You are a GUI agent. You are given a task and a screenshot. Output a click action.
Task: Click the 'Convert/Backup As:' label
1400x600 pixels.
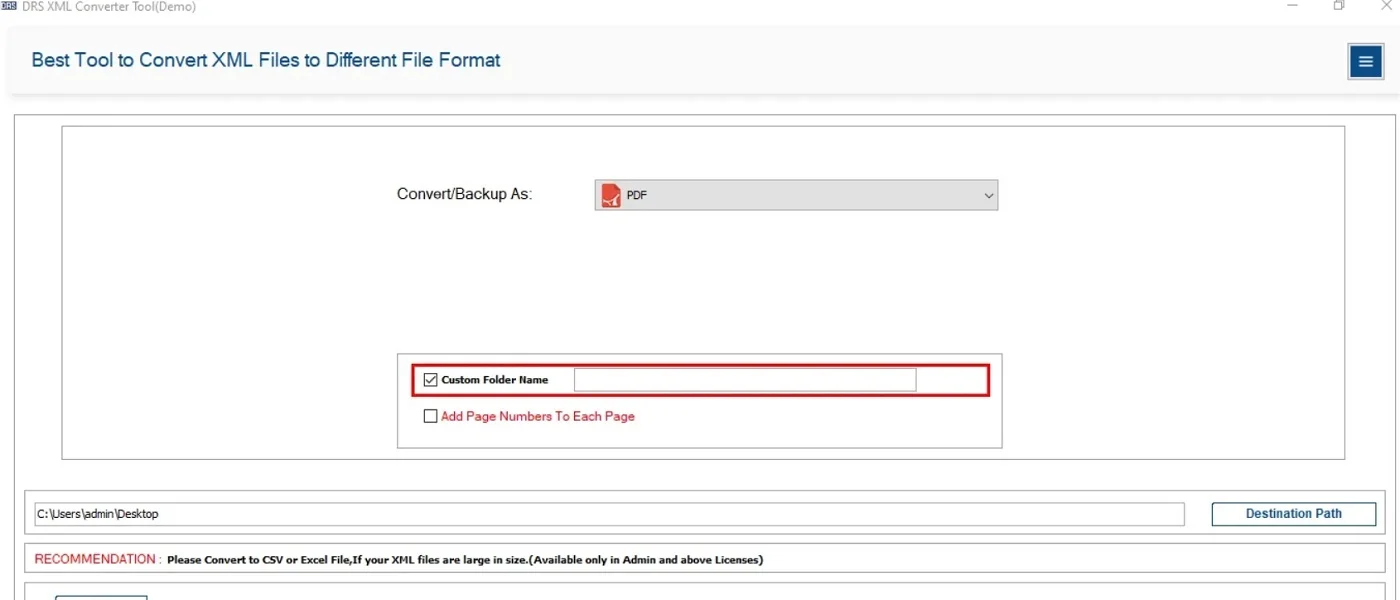(465, 194)
